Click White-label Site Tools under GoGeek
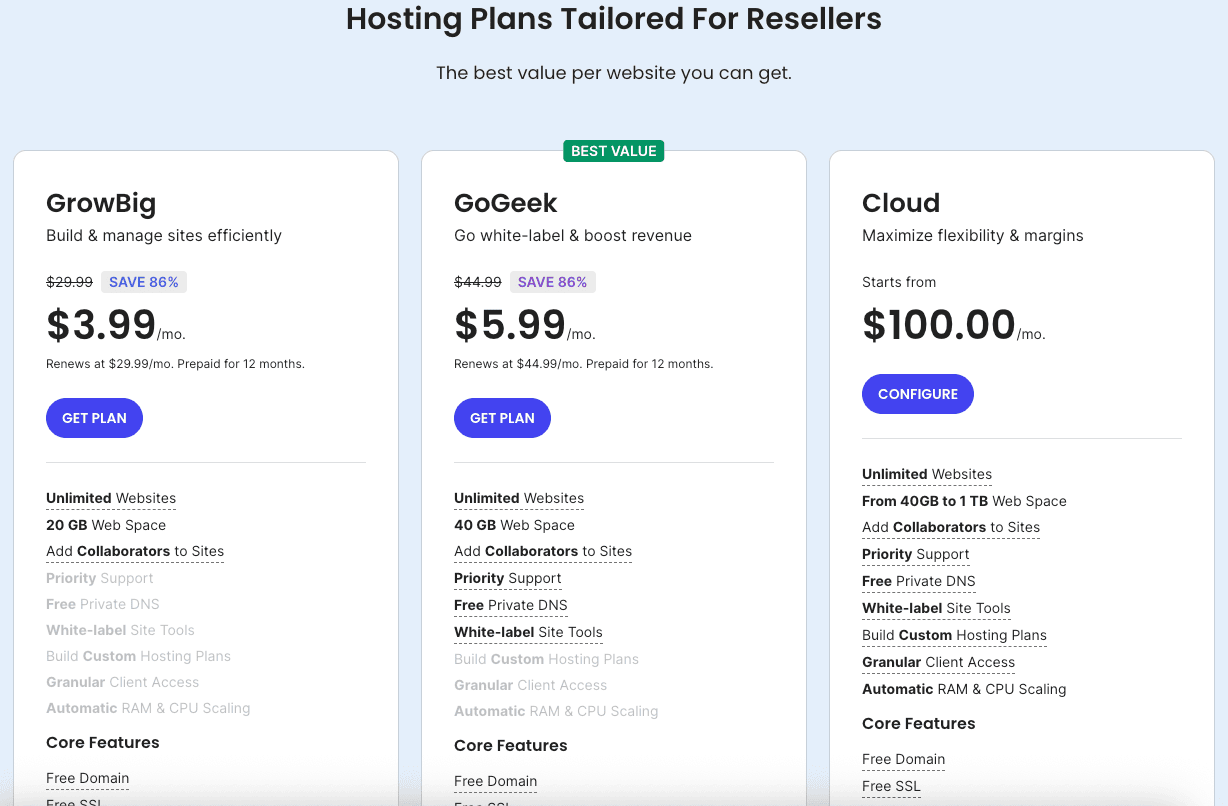This screenshot has height=806, width=1228. point(528,632)
